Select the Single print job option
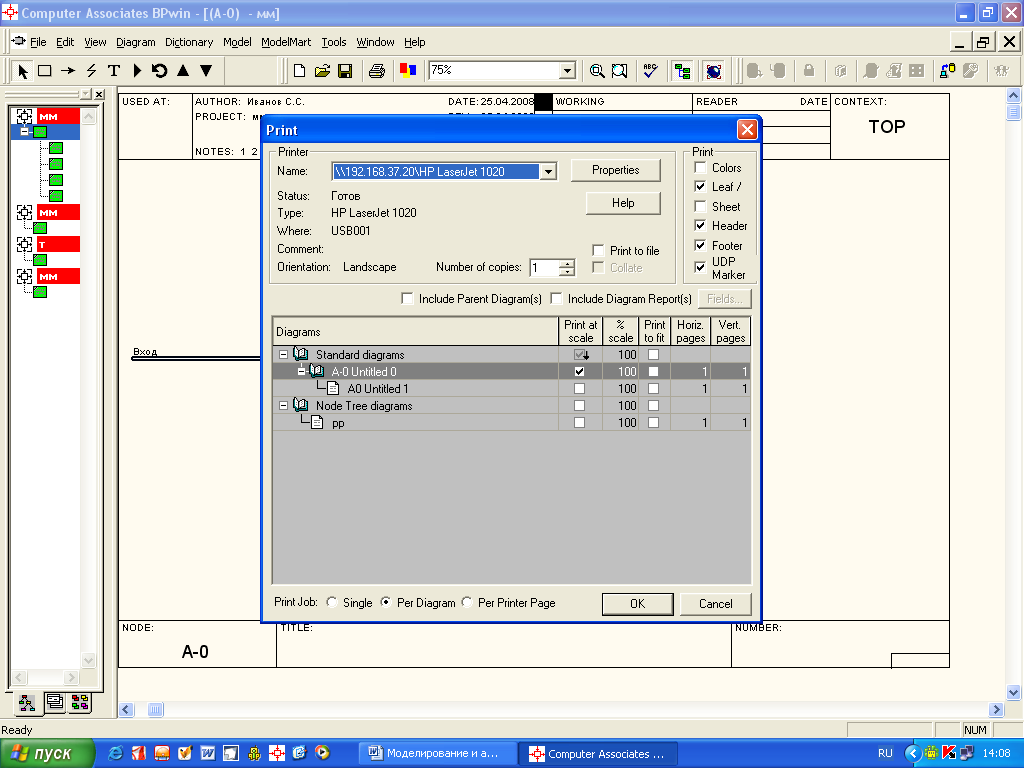The height and width of the screenshot is (768, 1024). pyautogui.click(x=332, y=602)
